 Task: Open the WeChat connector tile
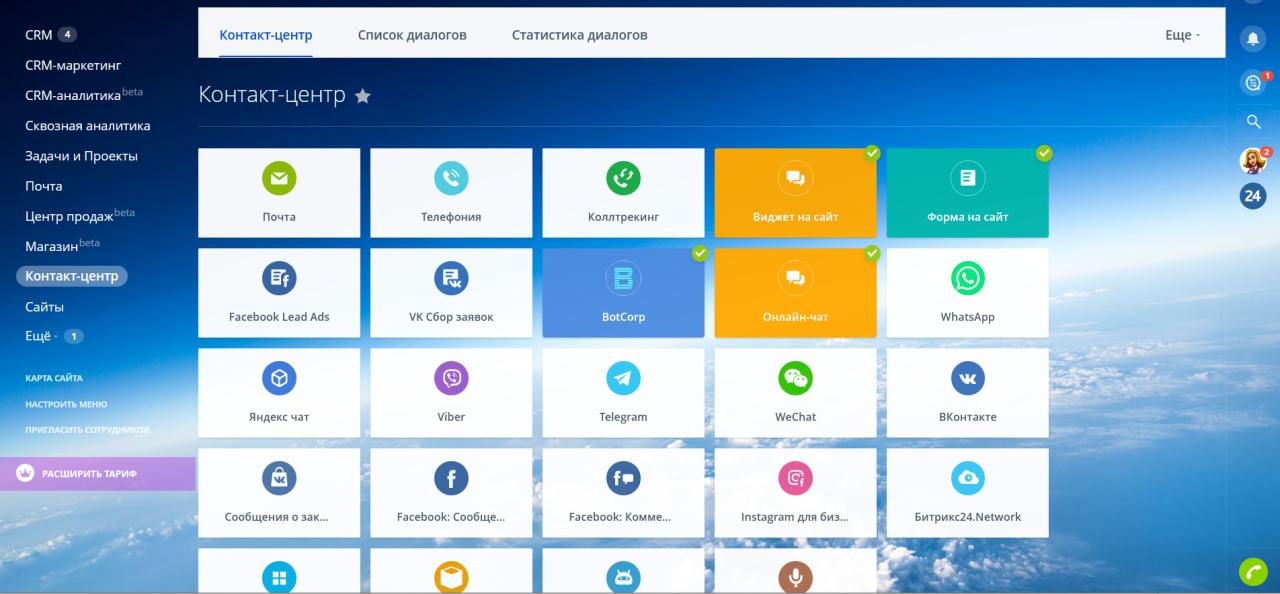coord(795,393)
